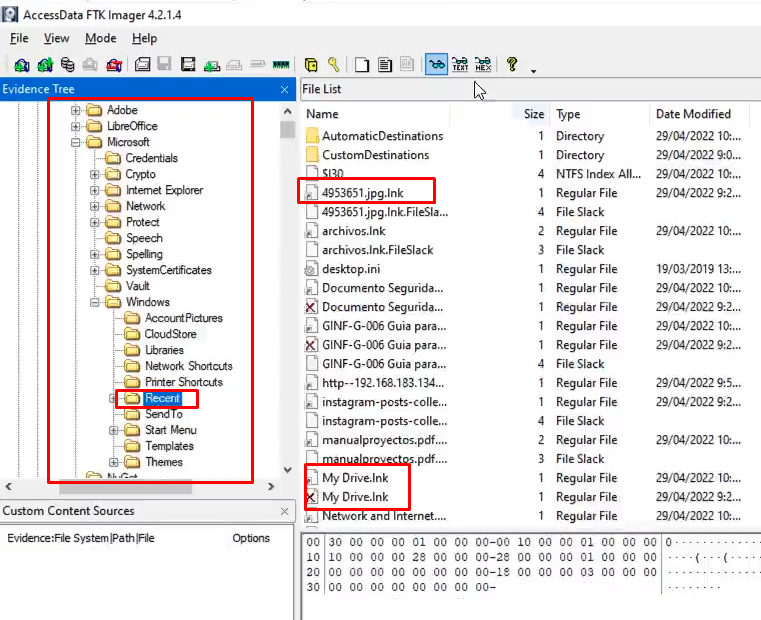761x620 pixels.
Task: Click Remove All Evidence Items icon
Action: tap(114, 65)
